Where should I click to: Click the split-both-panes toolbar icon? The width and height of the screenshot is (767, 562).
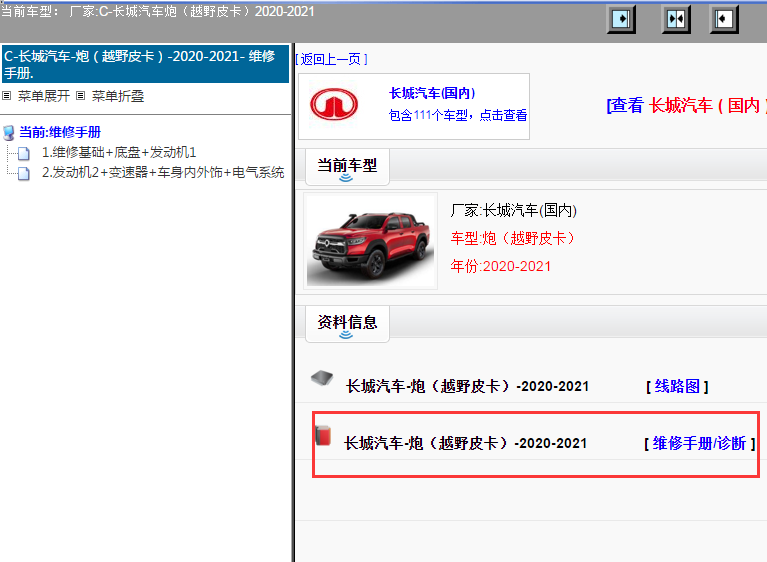pyautogui.click(x=676, y=19)
